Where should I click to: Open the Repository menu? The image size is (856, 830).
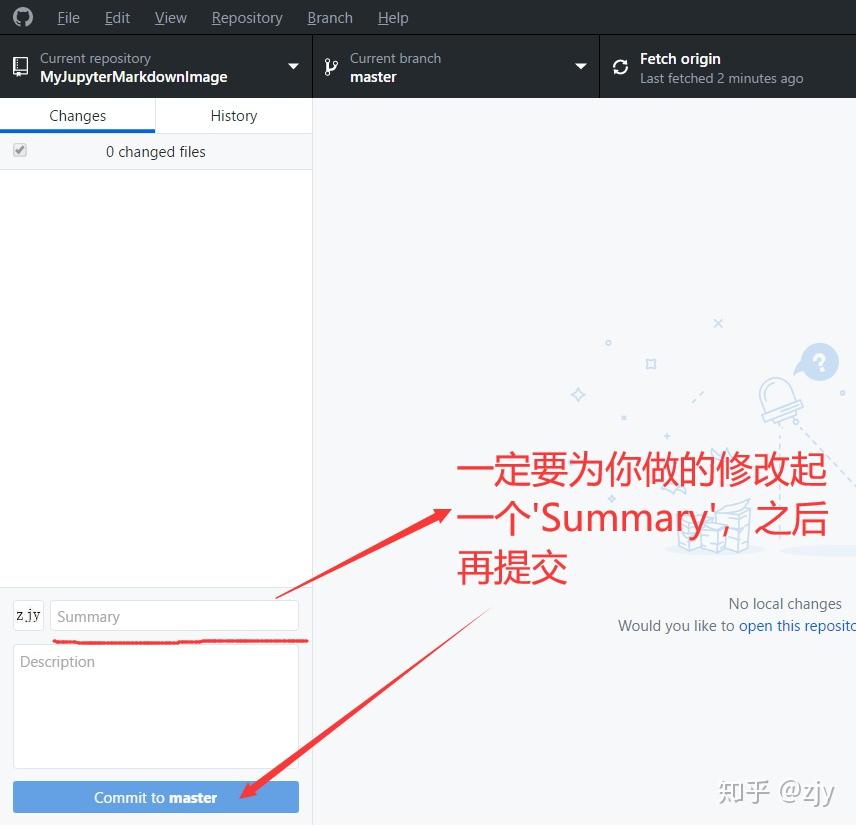click(246, 17)
